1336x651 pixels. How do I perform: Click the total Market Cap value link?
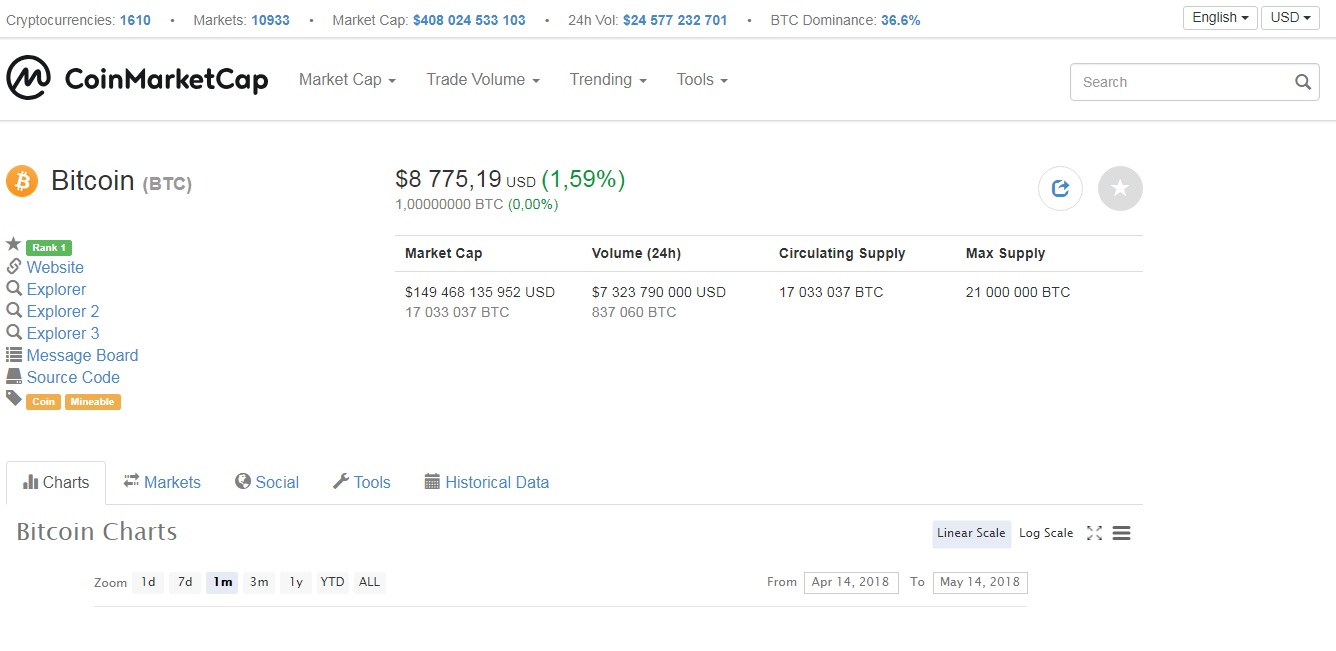coord(469,20)
